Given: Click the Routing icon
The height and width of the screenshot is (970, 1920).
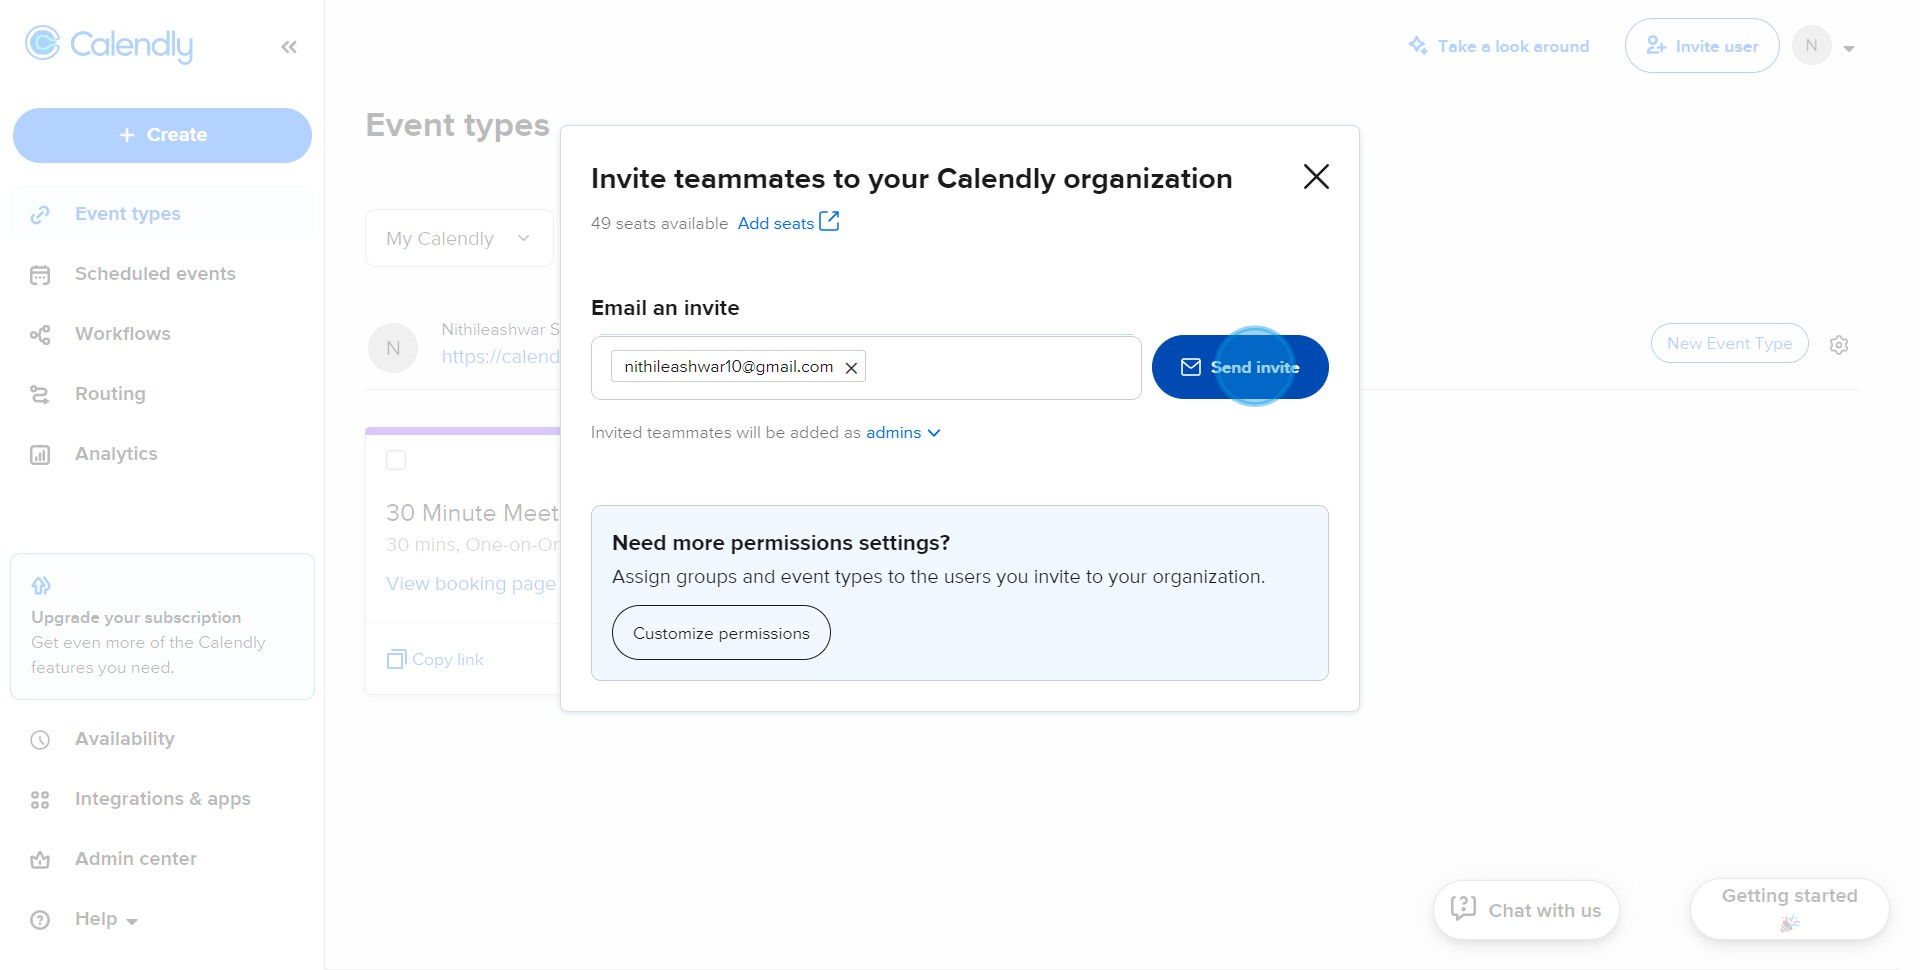Looking at the screenshot, I should 40,395.
